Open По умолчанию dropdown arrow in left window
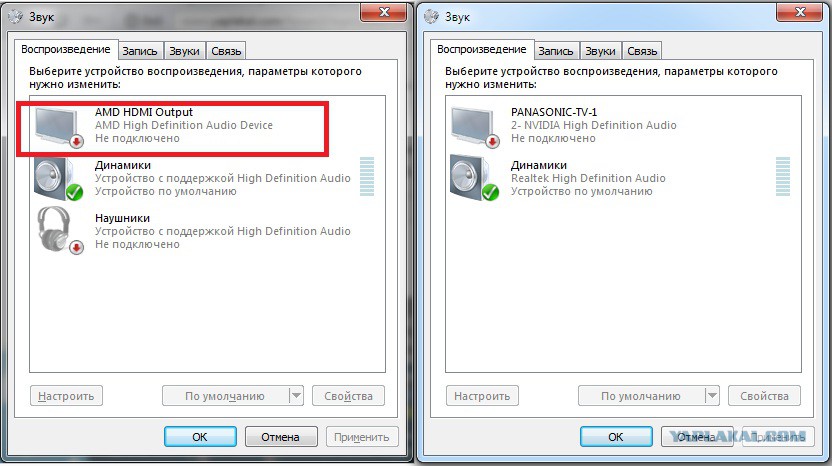832x466 pixels. [x=296, y=396]
